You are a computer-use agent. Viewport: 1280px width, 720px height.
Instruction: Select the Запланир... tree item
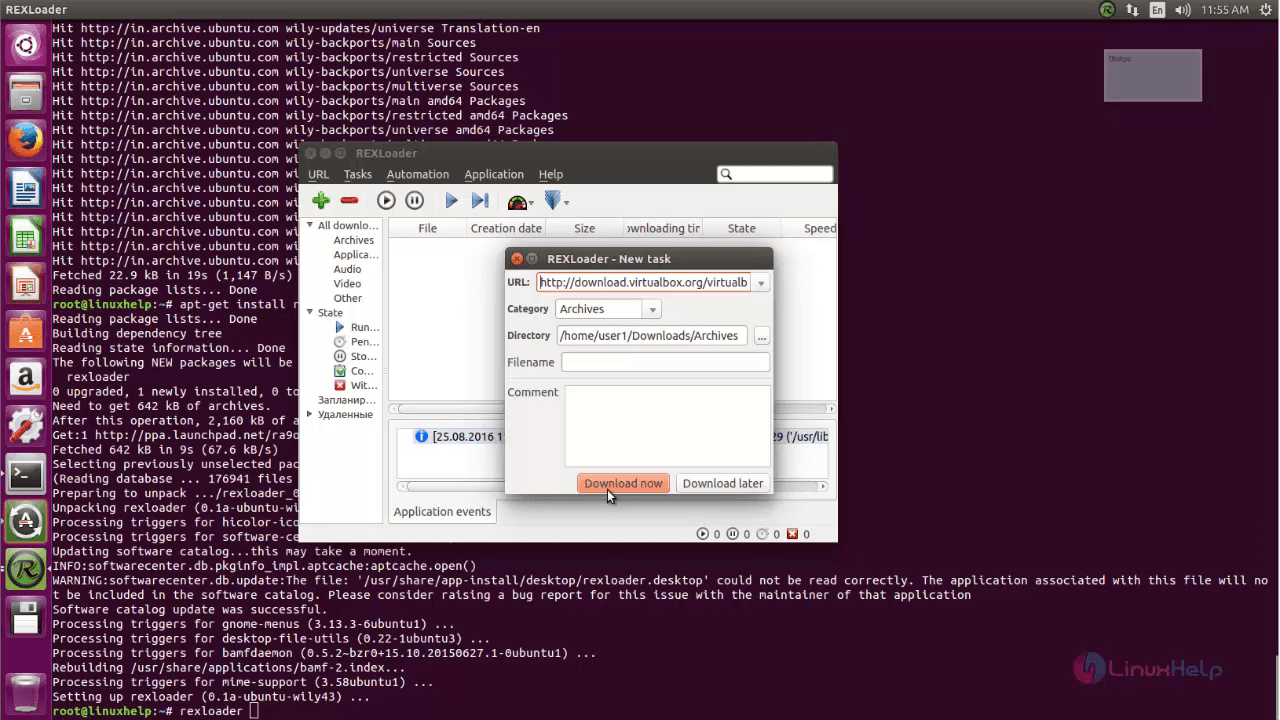pos(347,400)
